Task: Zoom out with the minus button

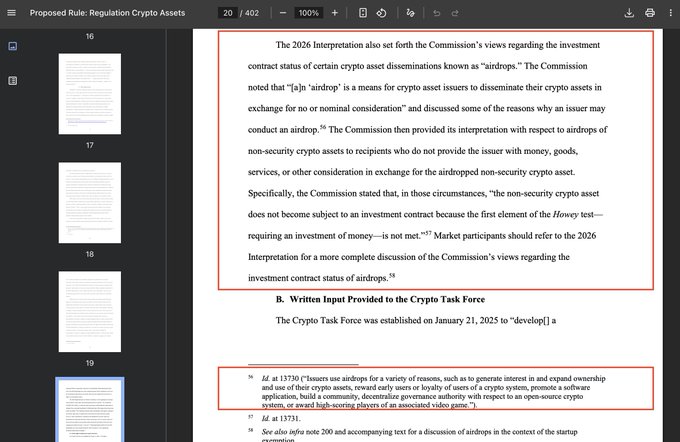Action: pyautogui.click(x=283, y=13)
